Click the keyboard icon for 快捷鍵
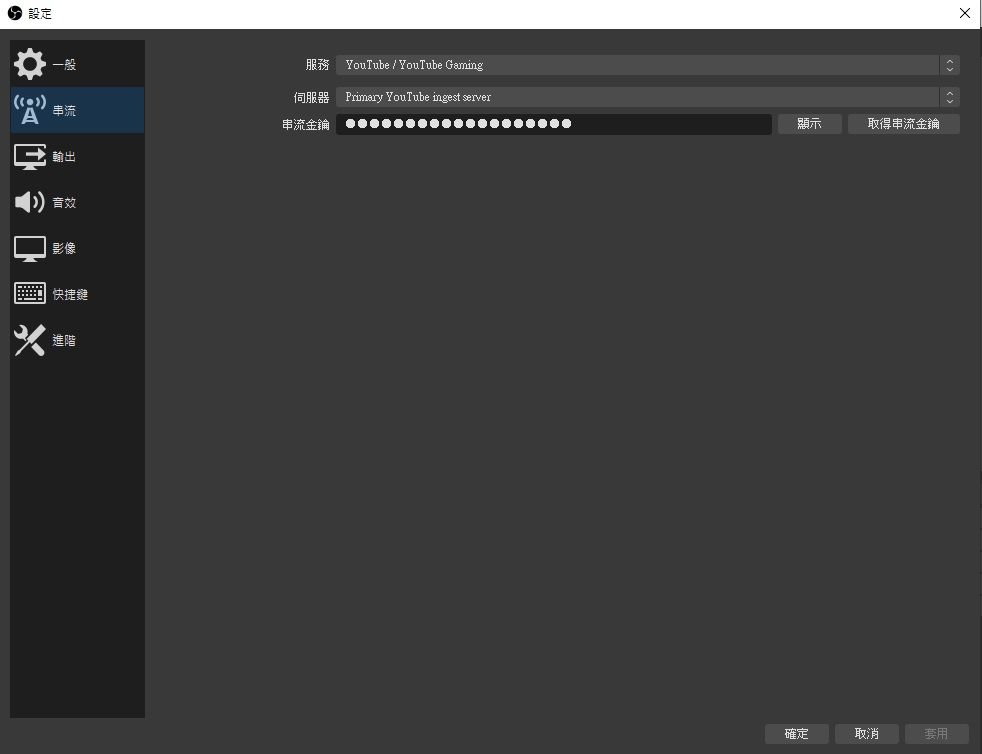Image resolution: width=982 pixels, height=754 pixels. (x=30, y=294)
